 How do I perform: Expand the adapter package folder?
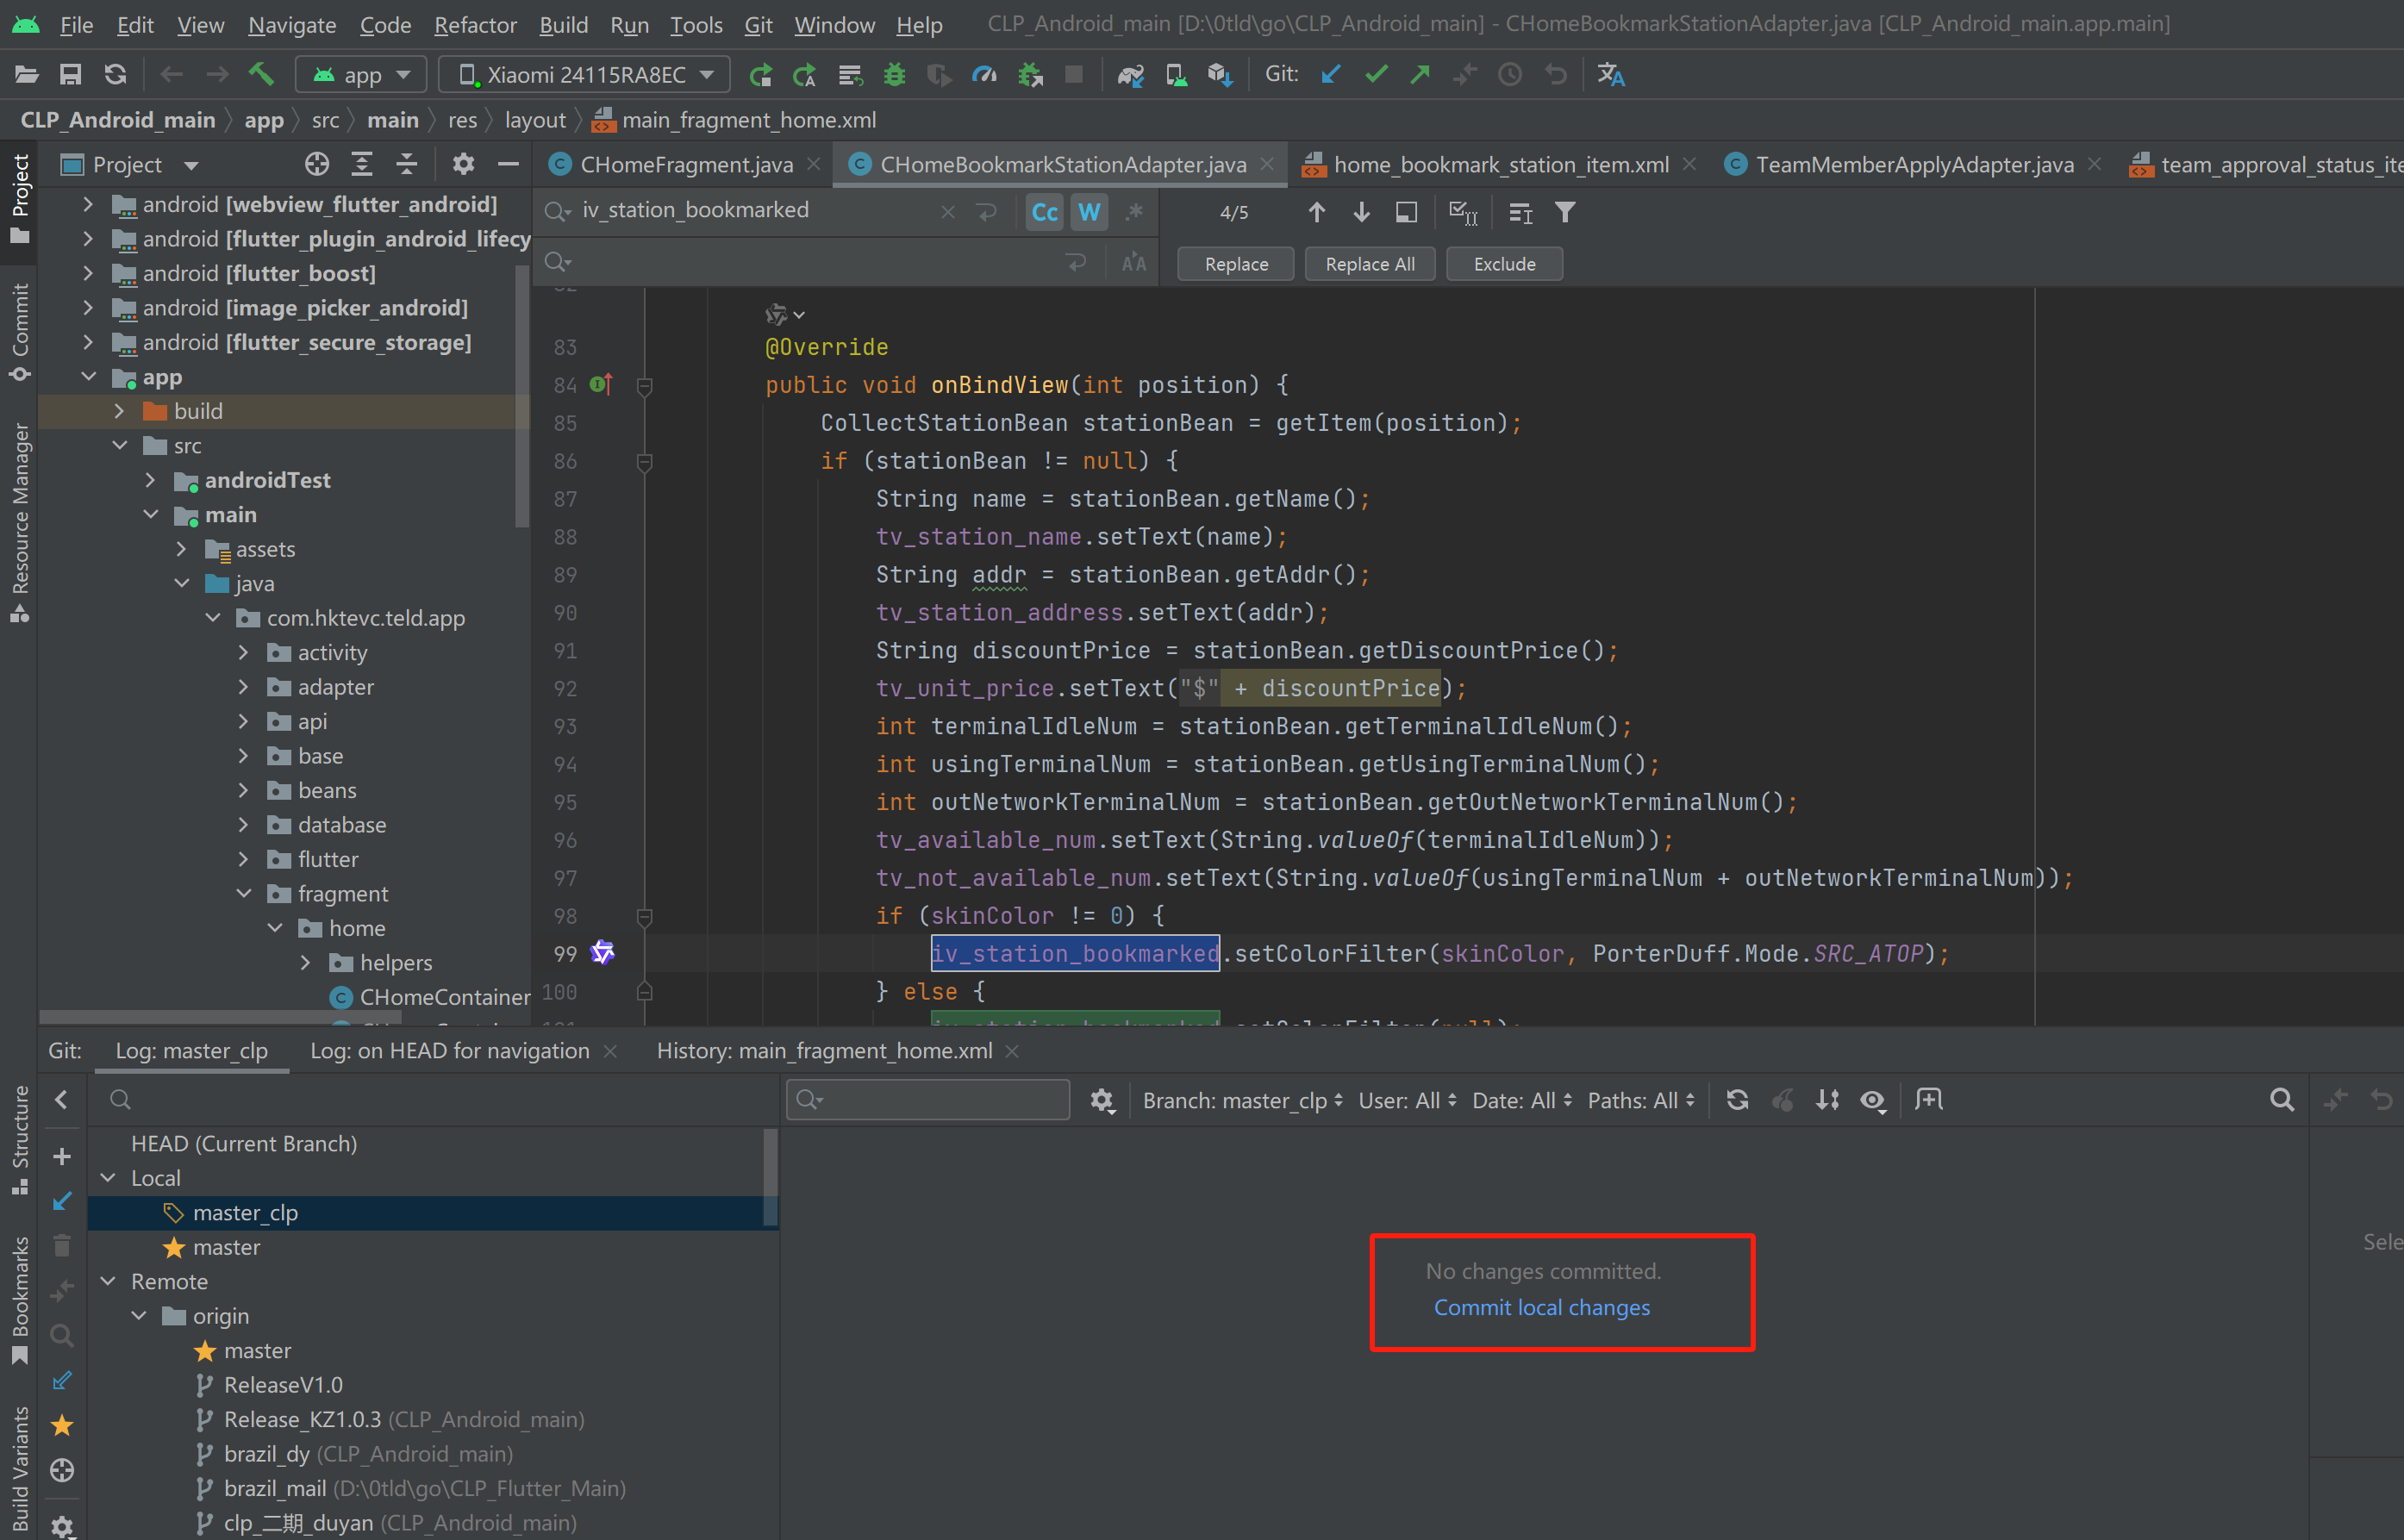pyautogui.click(x=243, y=687)
